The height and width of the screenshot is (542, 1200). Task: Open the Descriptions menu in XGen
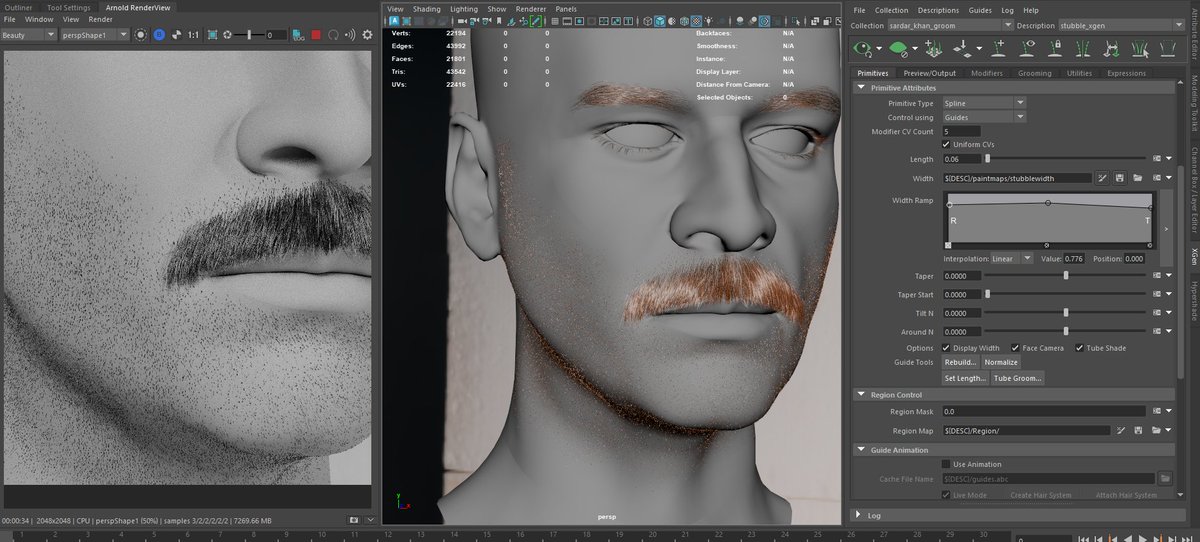(x=938, y=9)
